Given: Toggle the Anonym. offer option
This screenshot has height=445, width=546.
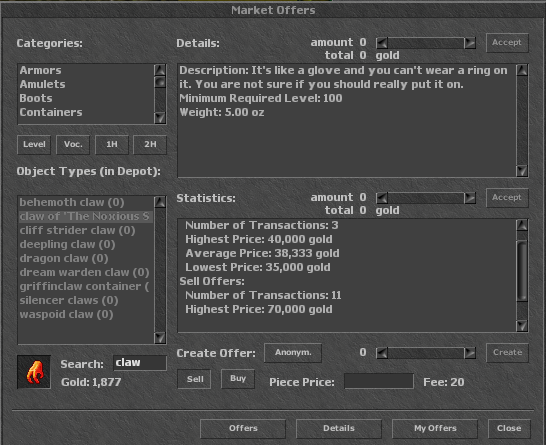Looking at the screenshot, I should tap(293, 353).
